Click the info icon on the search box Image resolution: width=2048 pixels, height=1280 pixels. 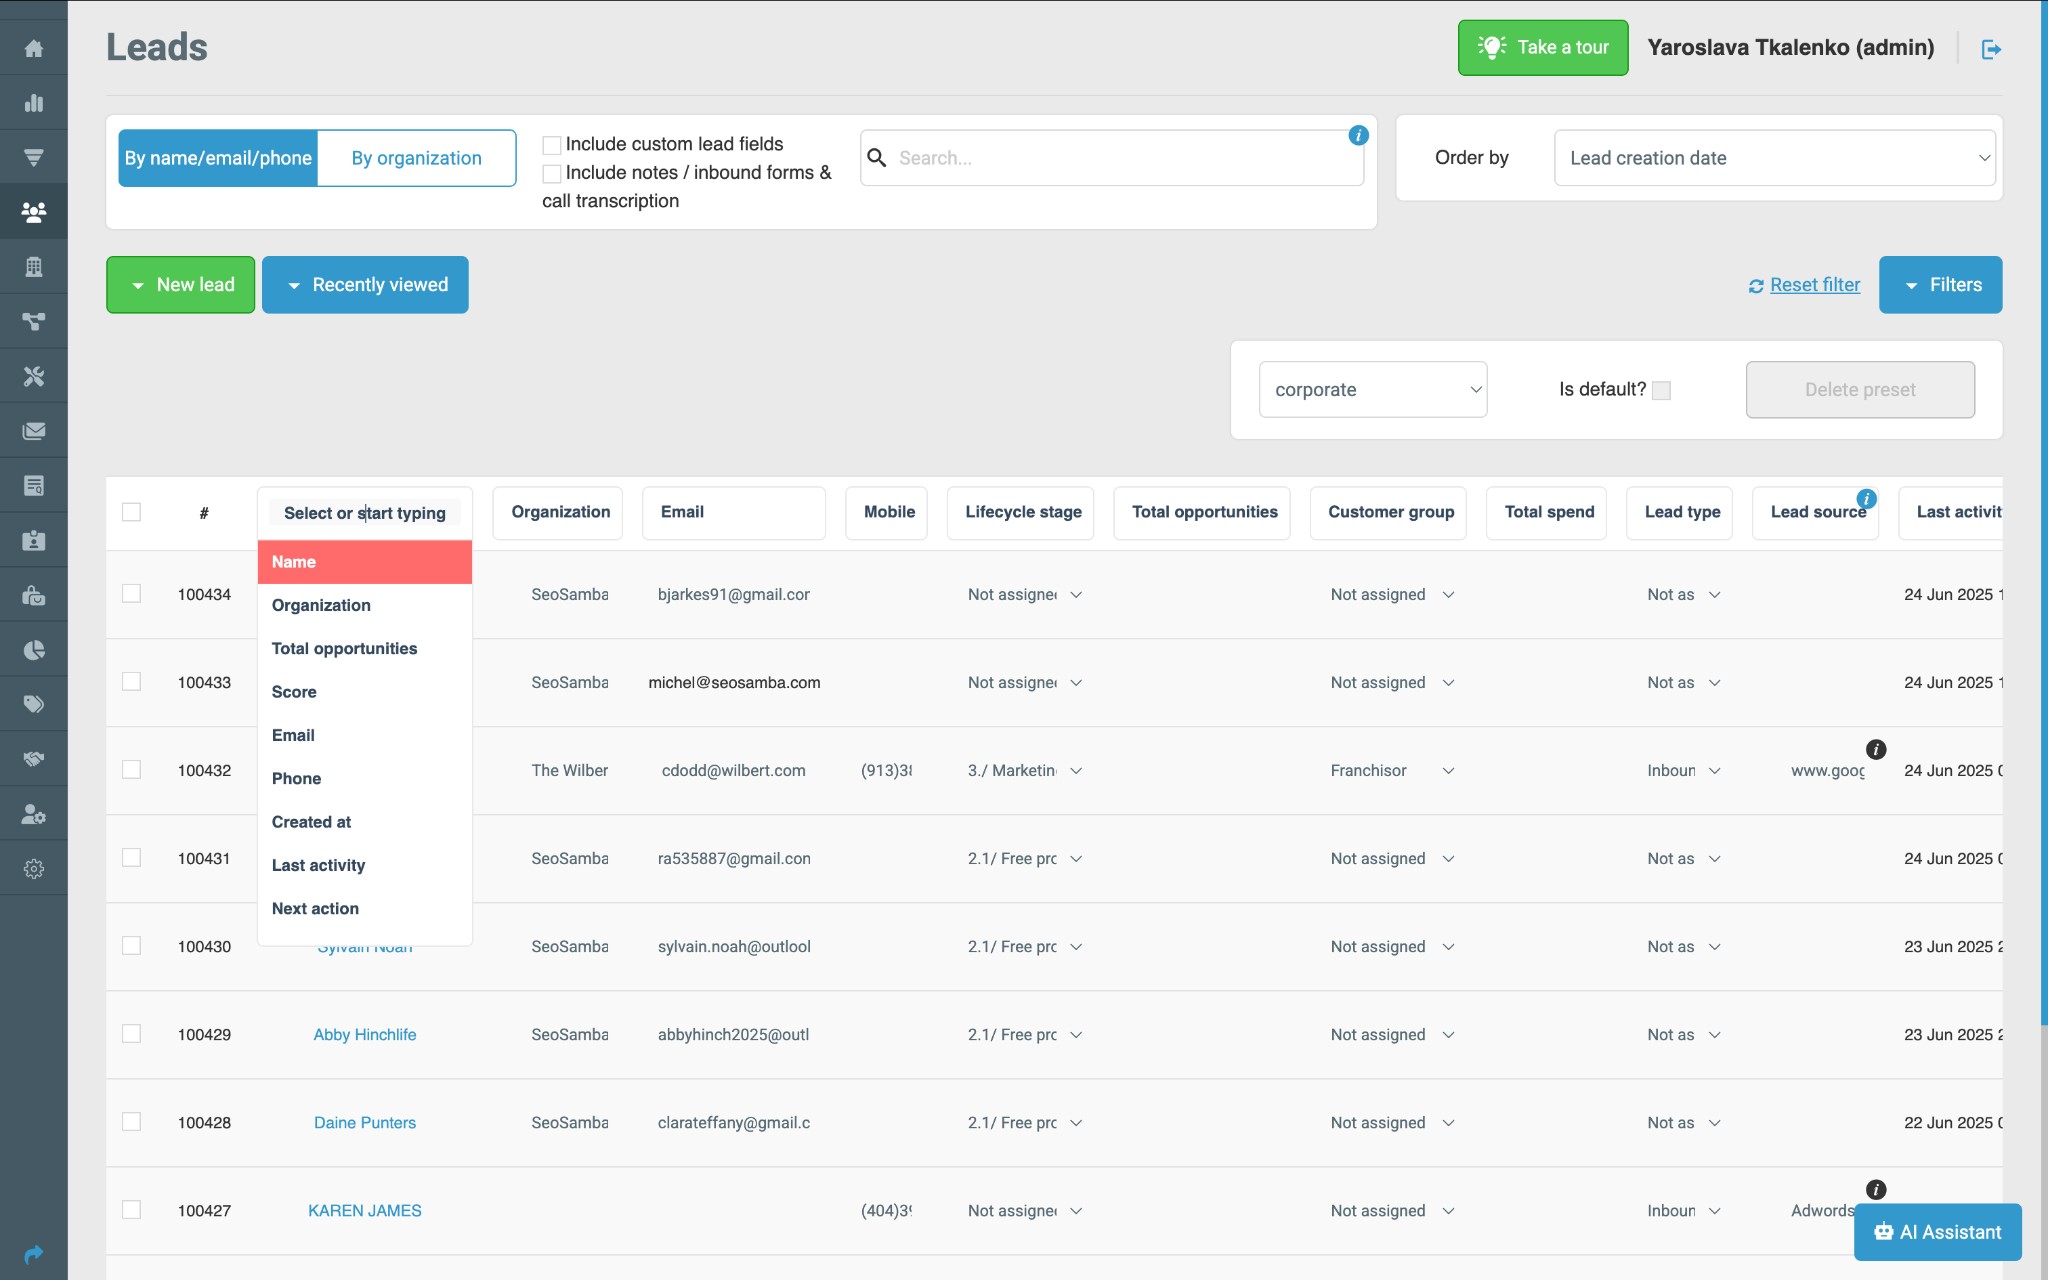1358,135
